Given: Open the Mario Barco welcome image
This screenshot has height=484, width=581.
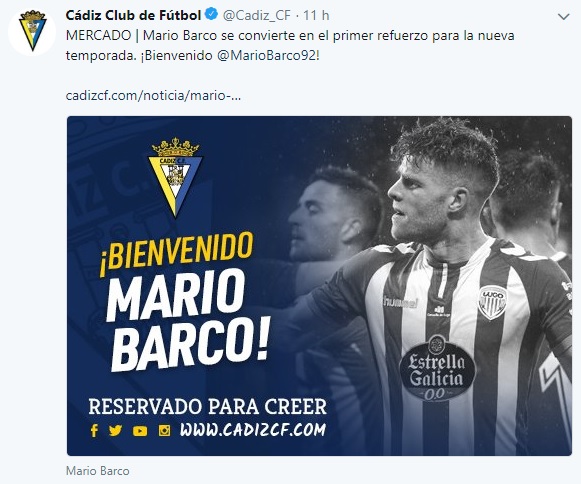Looking at the screenshot, I should (319, 286).
